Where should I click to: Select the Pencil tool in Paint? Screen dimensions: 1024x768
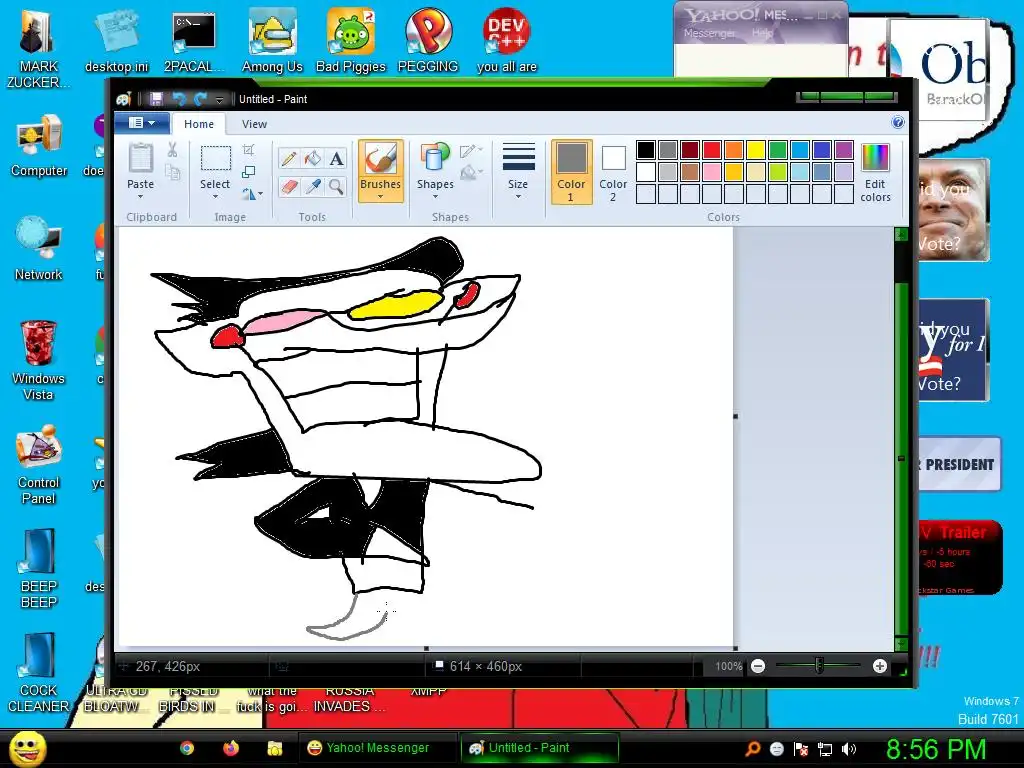[x=289, y=159]
